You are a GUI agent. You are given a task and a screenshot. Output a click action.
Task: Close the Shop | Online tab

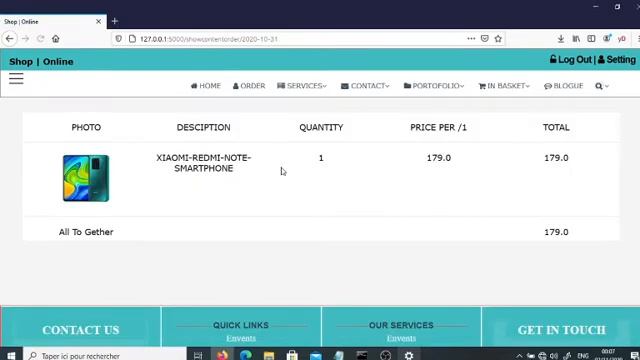98,22
